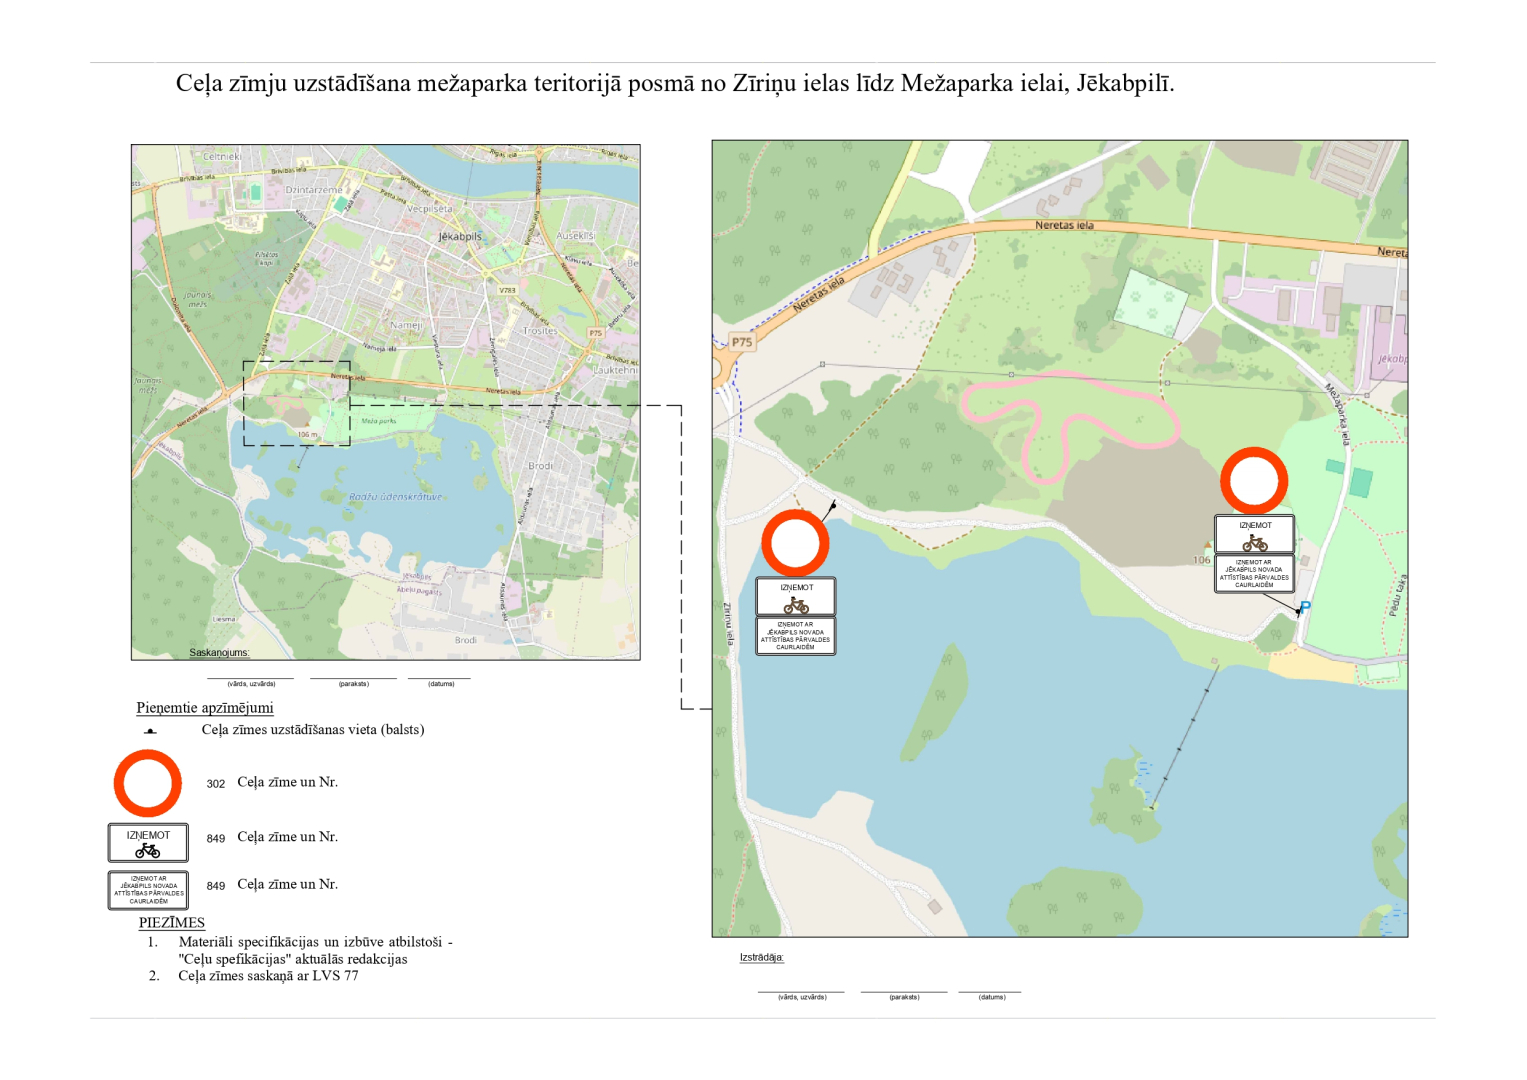Click the datums line under Saskaņojums

(x=440, y=679)
